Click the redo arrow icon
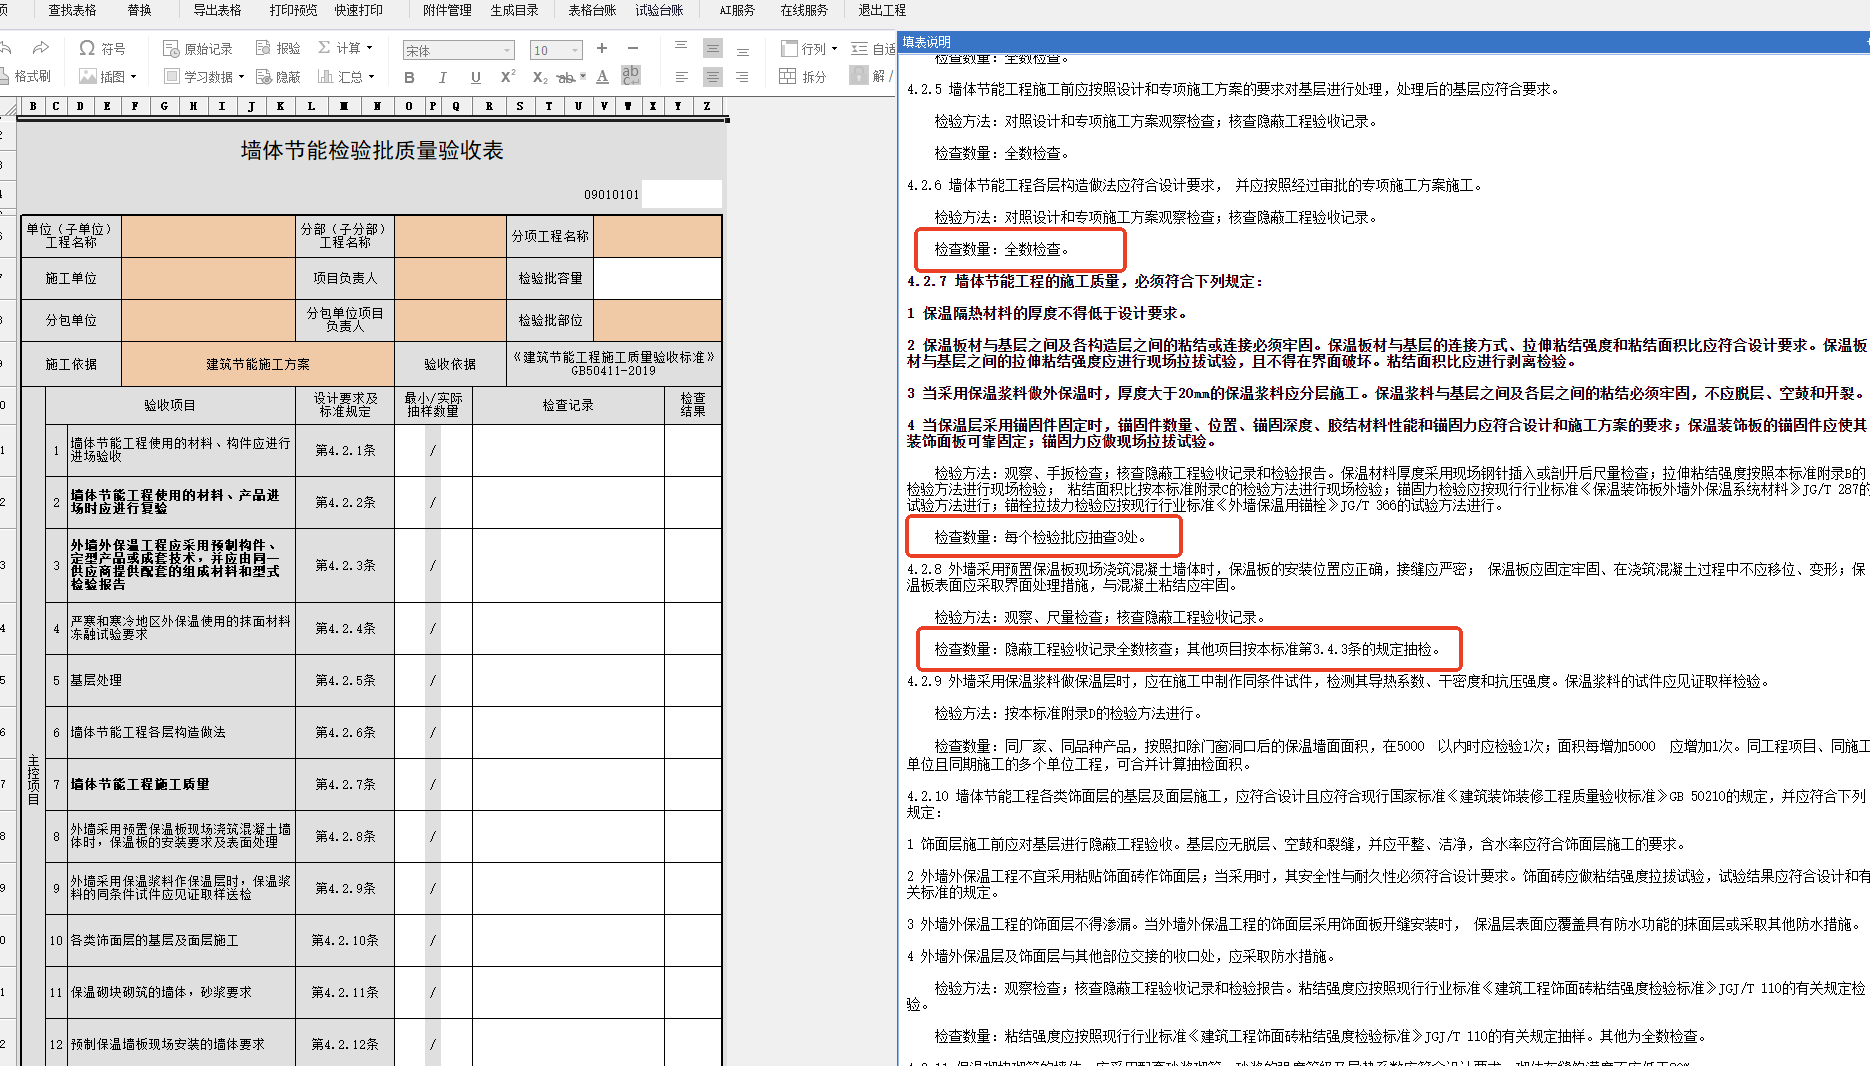The image size is (1870, 1066). click(x=41, y=47)
